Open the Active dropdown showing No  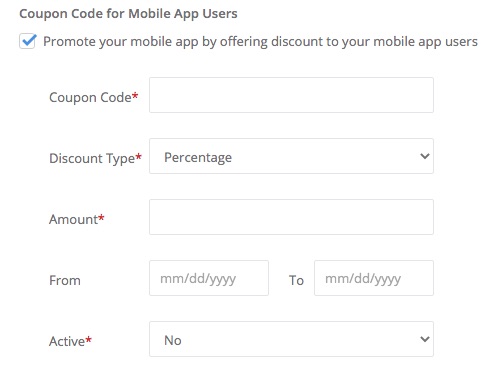[x=291, y=339]
